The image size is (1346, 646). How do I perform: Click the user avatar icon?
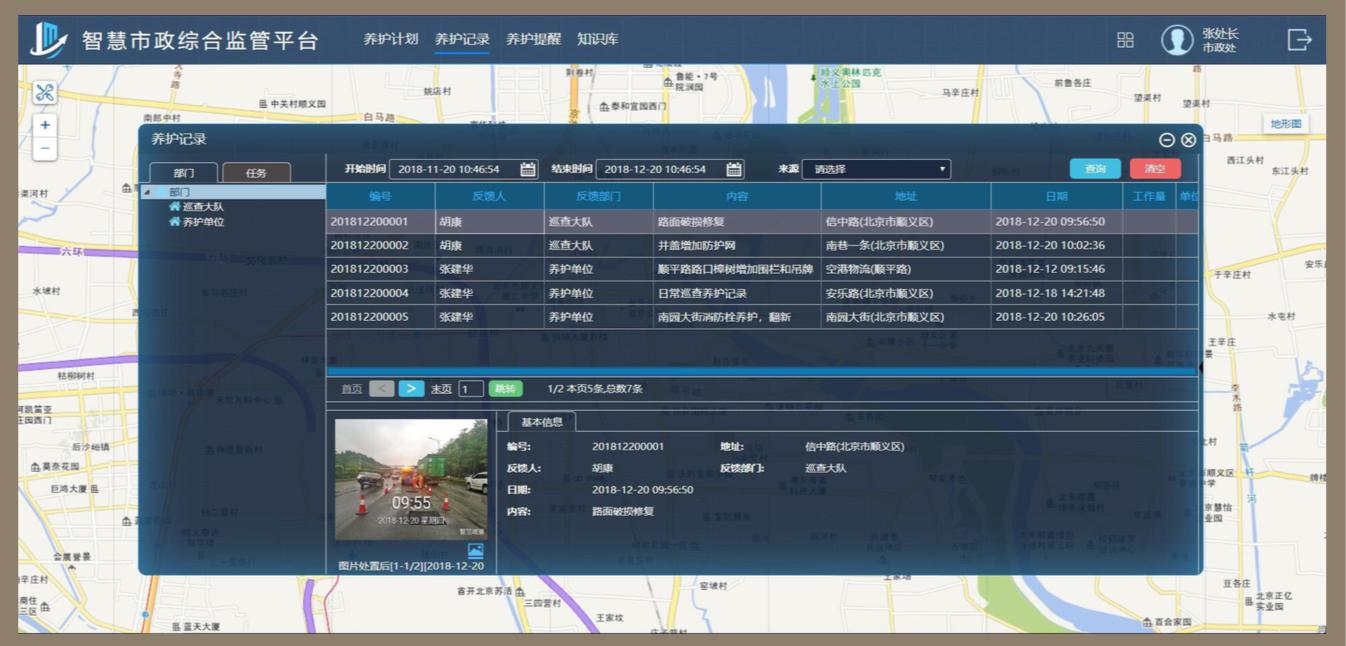(1177, 40)
